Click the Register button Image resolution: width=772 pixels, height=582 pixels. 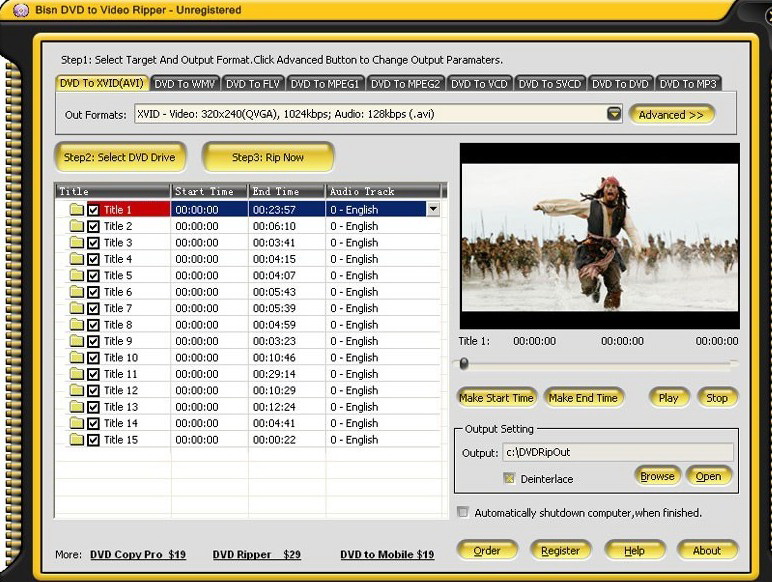(560, 550)
